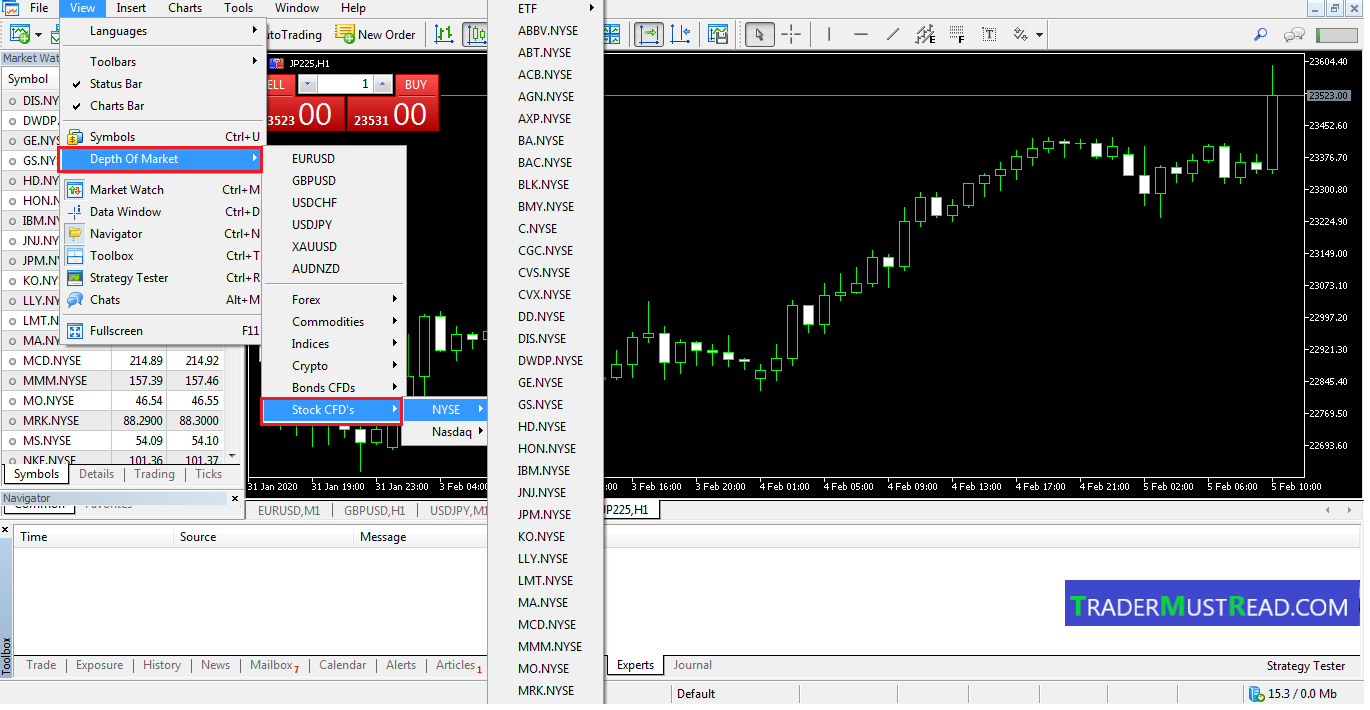
Task: Open the search magnifier icon
Action: [x=1261, y=35]
